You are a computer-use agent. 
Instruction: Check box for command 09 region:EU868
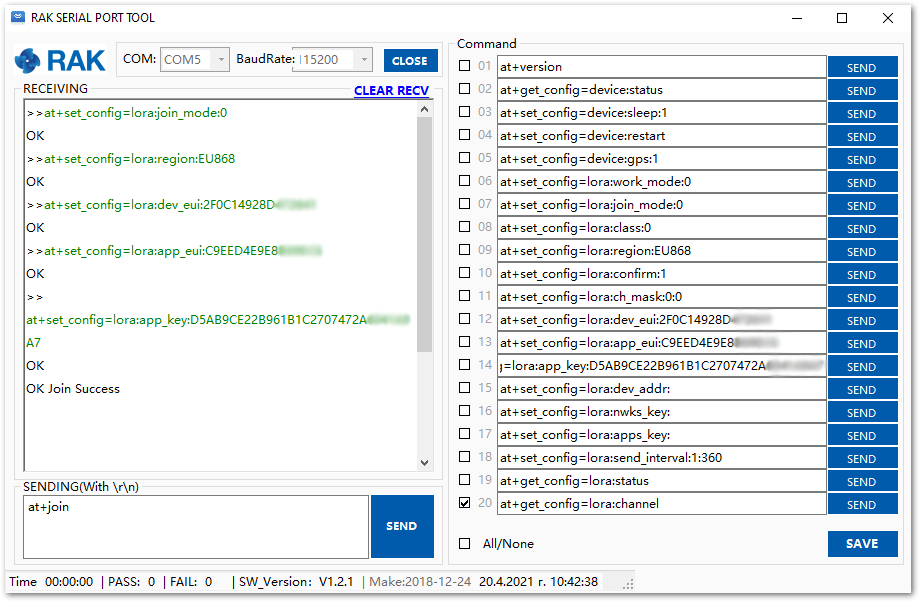[x=465, y=249]
